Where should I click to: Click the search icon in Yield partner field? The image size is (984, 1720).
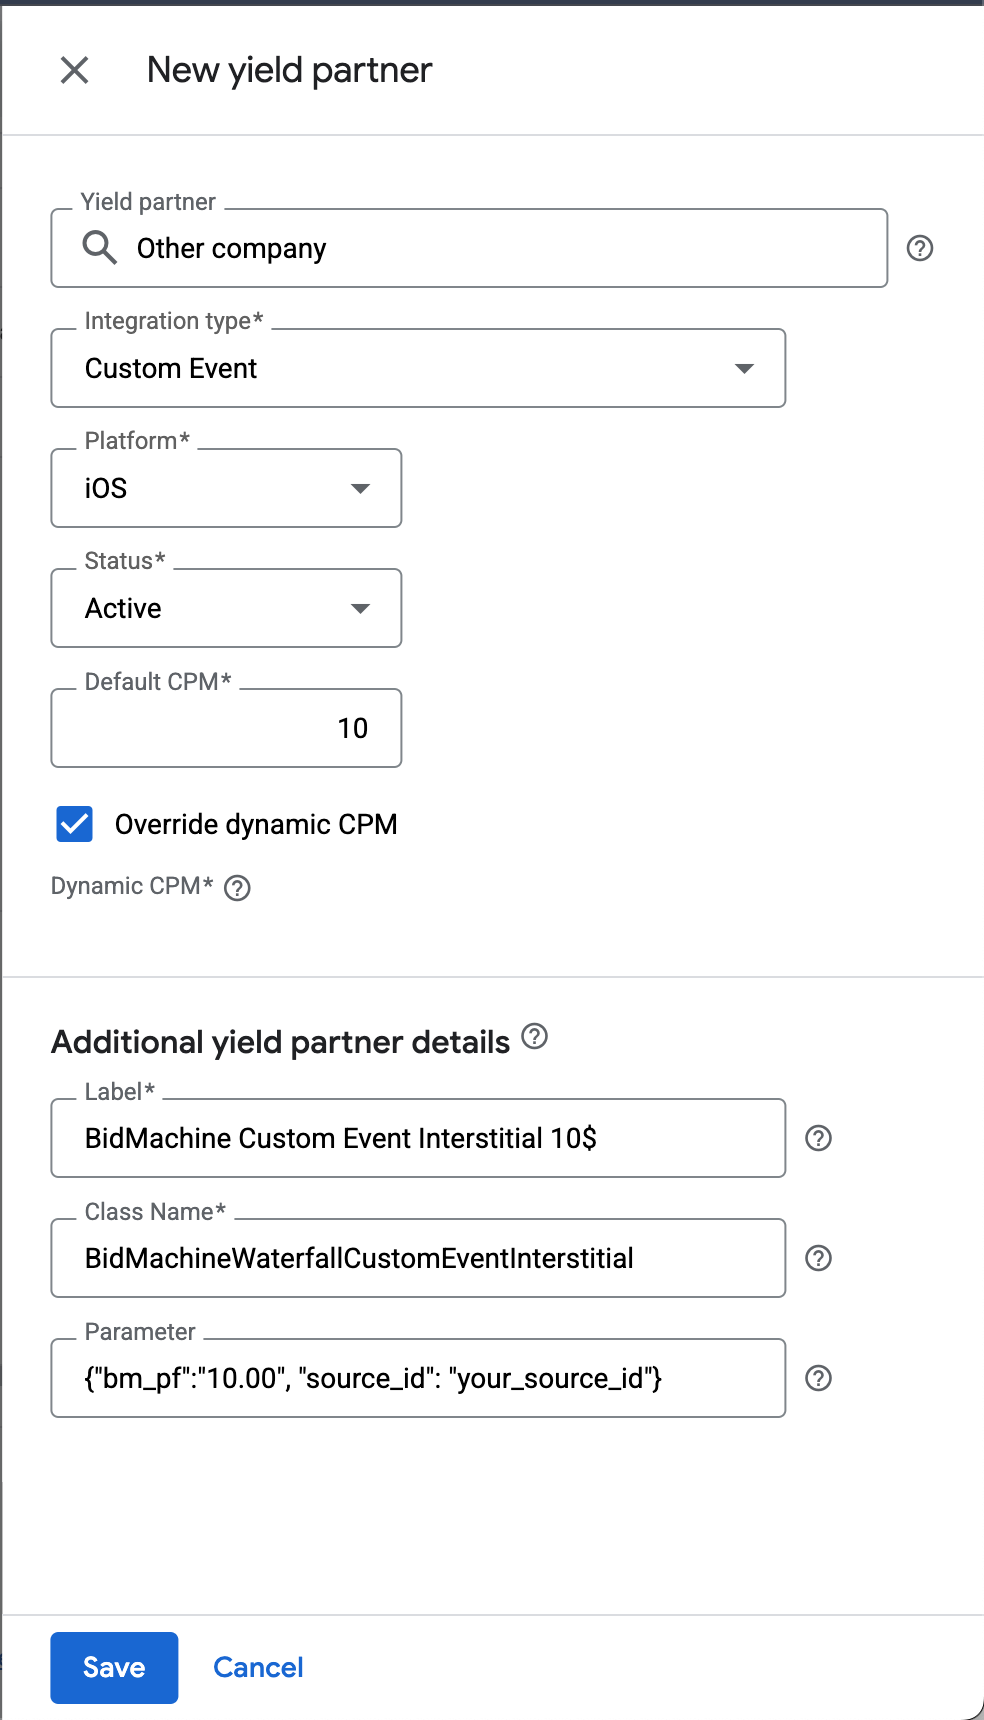point(99,247)
